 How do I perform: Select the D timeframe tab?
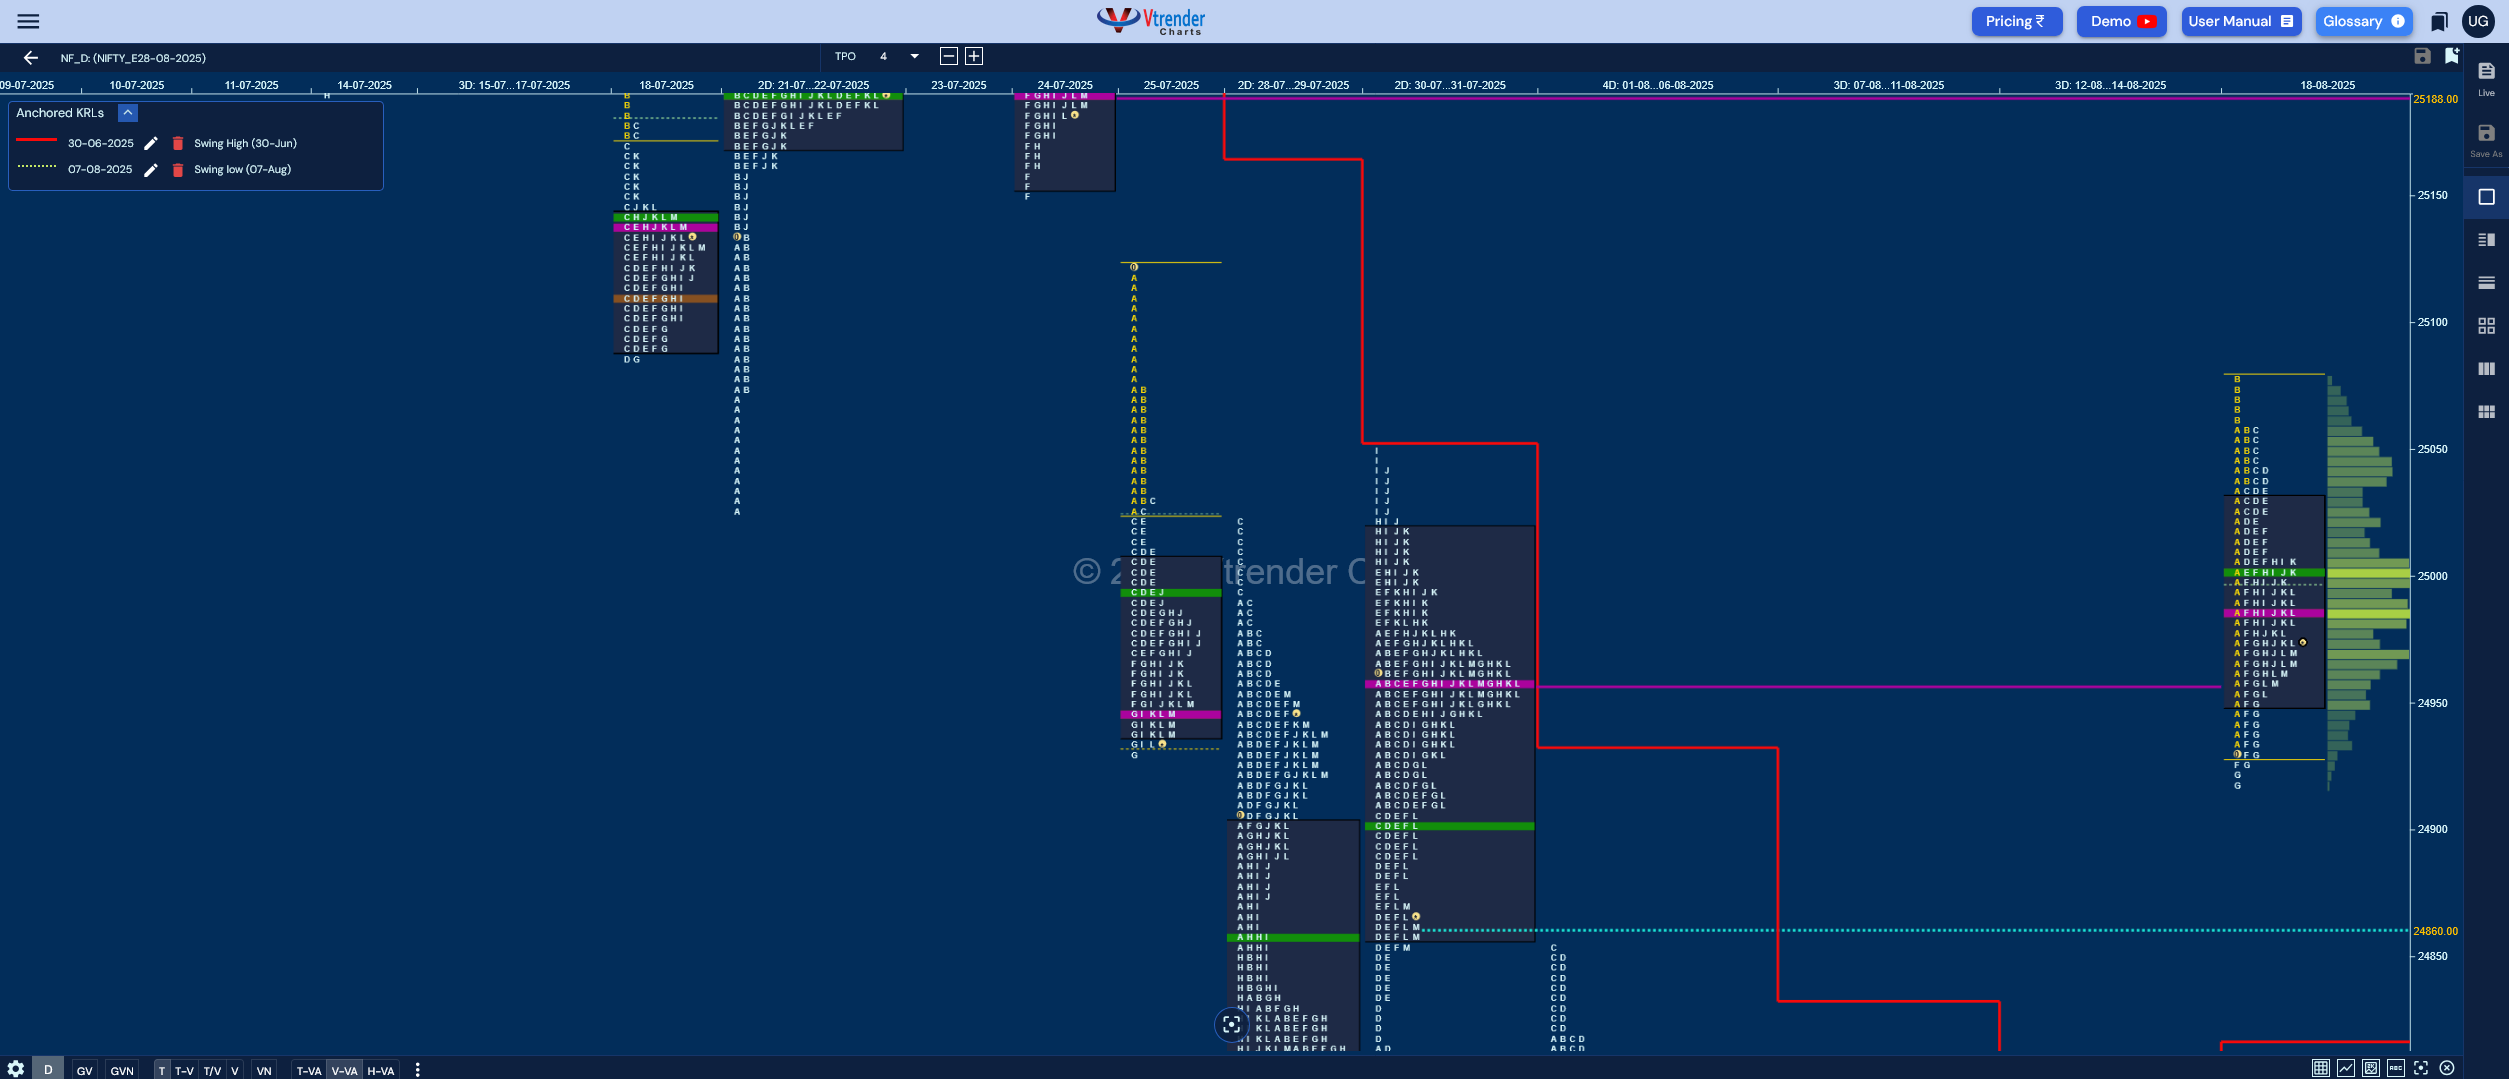point(47,1070)
